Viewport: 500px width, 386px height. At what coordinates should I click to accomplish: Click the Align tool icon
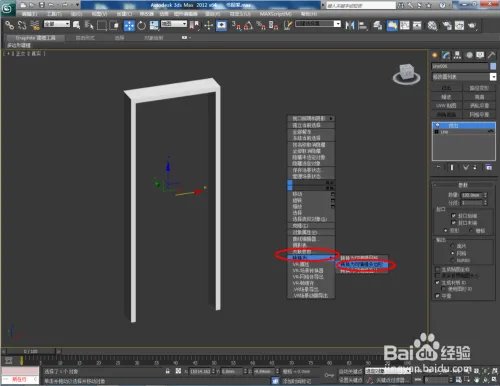(x=362, y=25)
